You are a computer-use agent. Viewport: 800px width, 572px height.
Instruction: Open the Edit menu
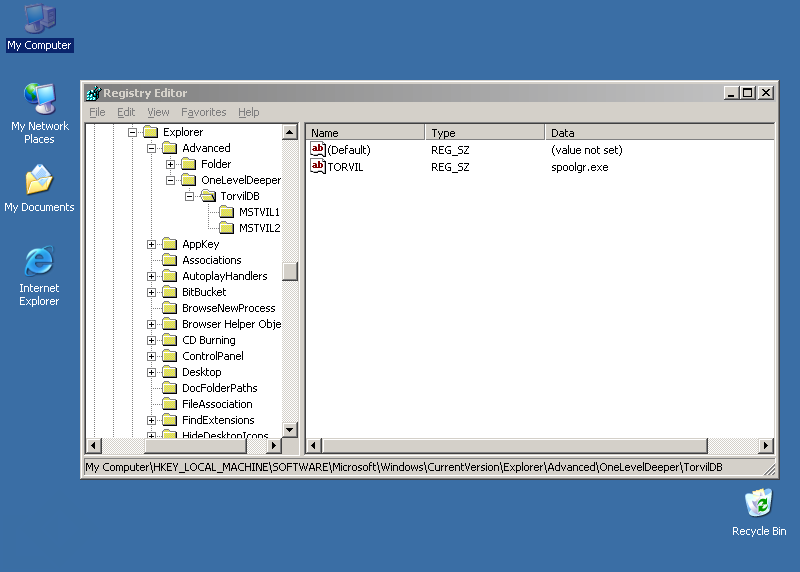[126, 112]
